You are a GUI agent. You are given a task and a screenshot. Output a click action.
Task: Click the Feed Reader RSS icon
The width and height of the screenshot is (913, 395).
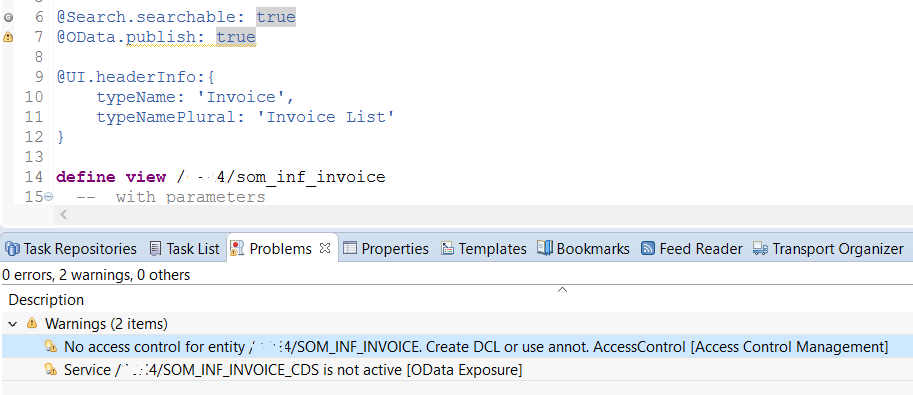[647, 249]
